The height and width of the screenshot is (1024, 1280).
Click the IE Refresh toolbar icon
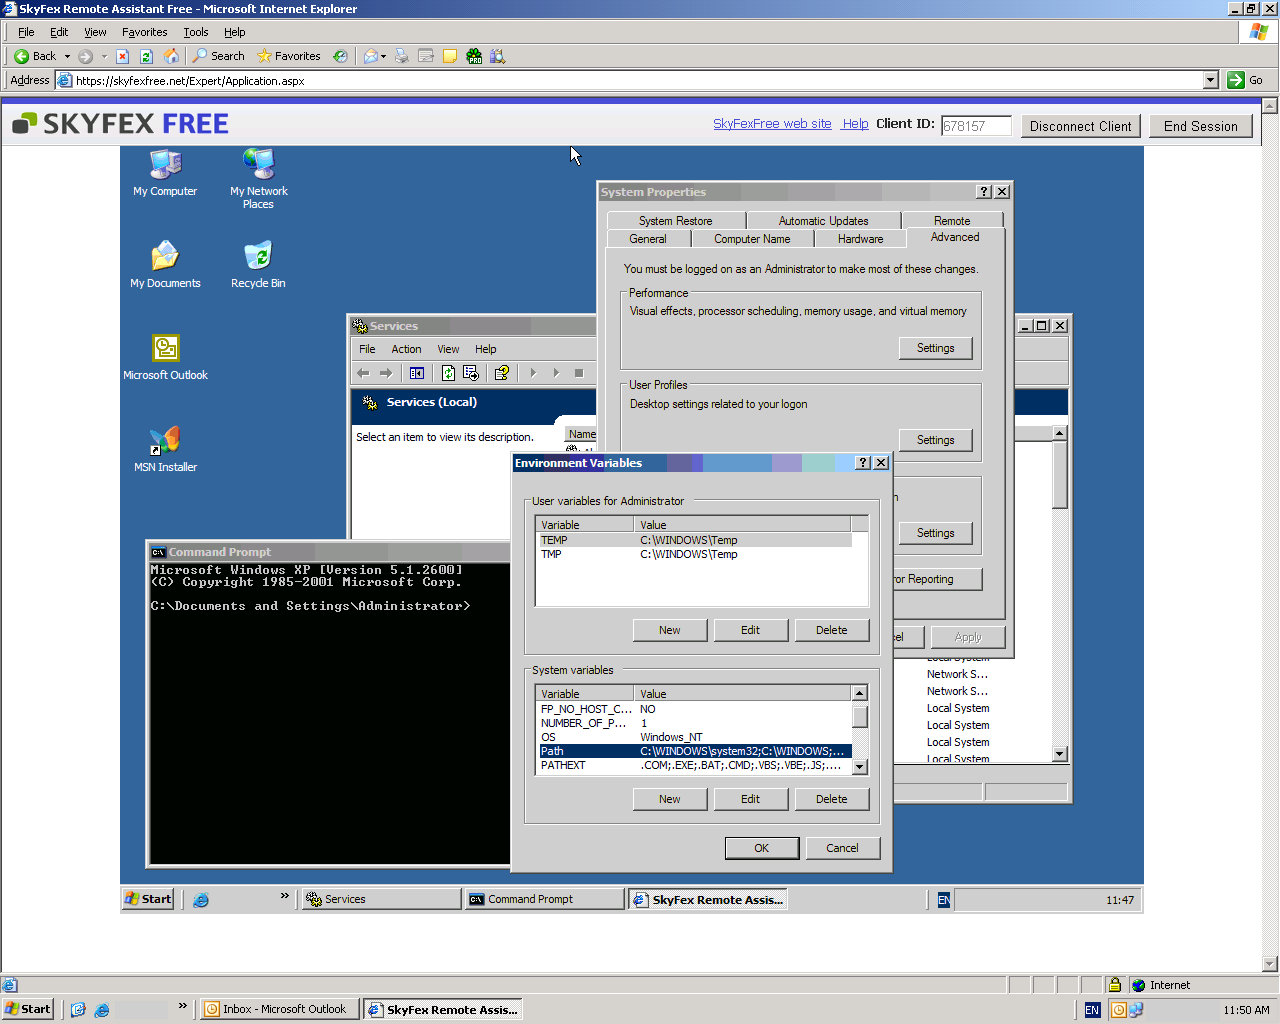point(146,56)
